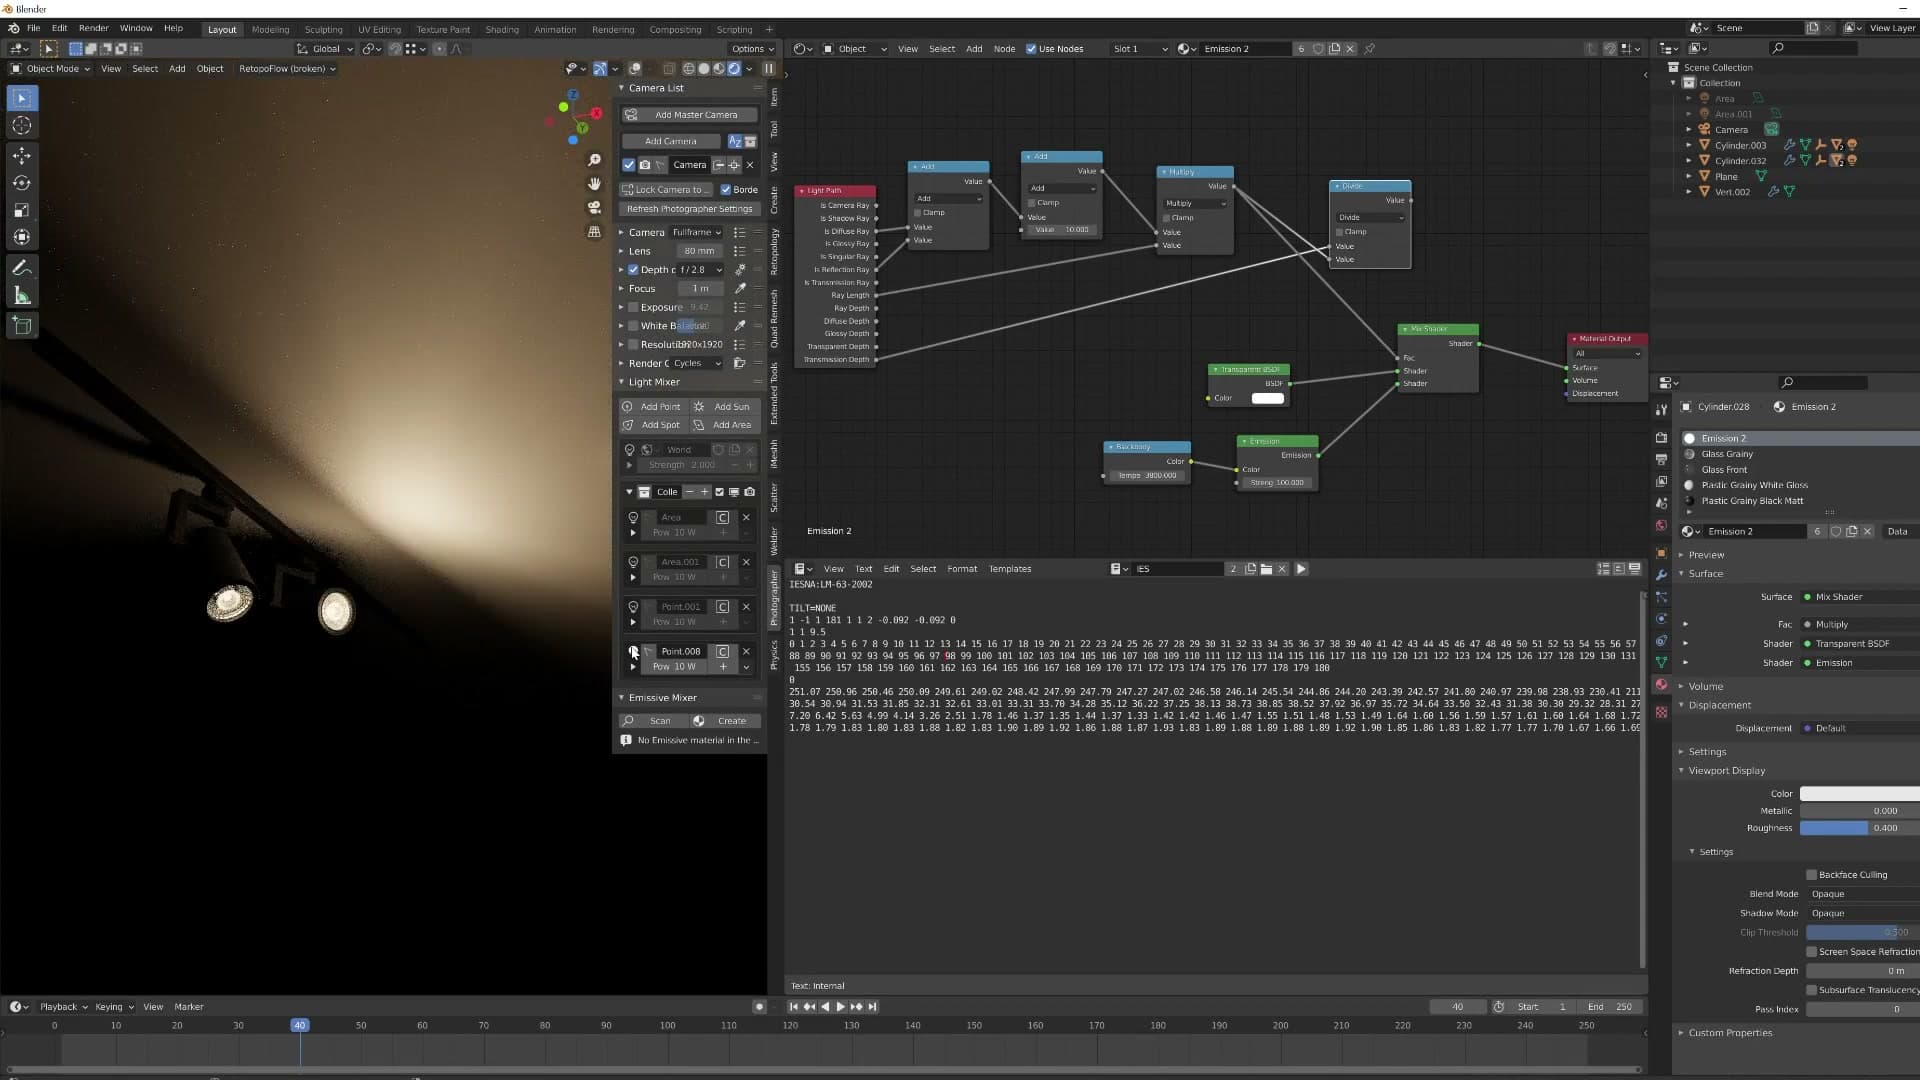Enable Screen Space Refraction checkbox
Screen dimensions: 1920x1080
[x=1811, y=952]
